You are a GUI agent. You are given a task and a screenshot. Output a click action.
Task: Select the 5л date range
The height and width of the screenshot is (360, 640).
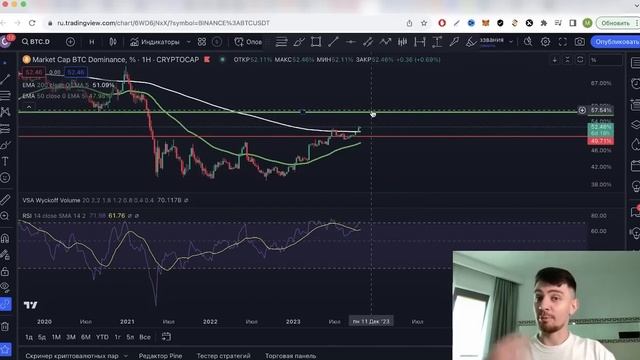[x=130, y=337]
